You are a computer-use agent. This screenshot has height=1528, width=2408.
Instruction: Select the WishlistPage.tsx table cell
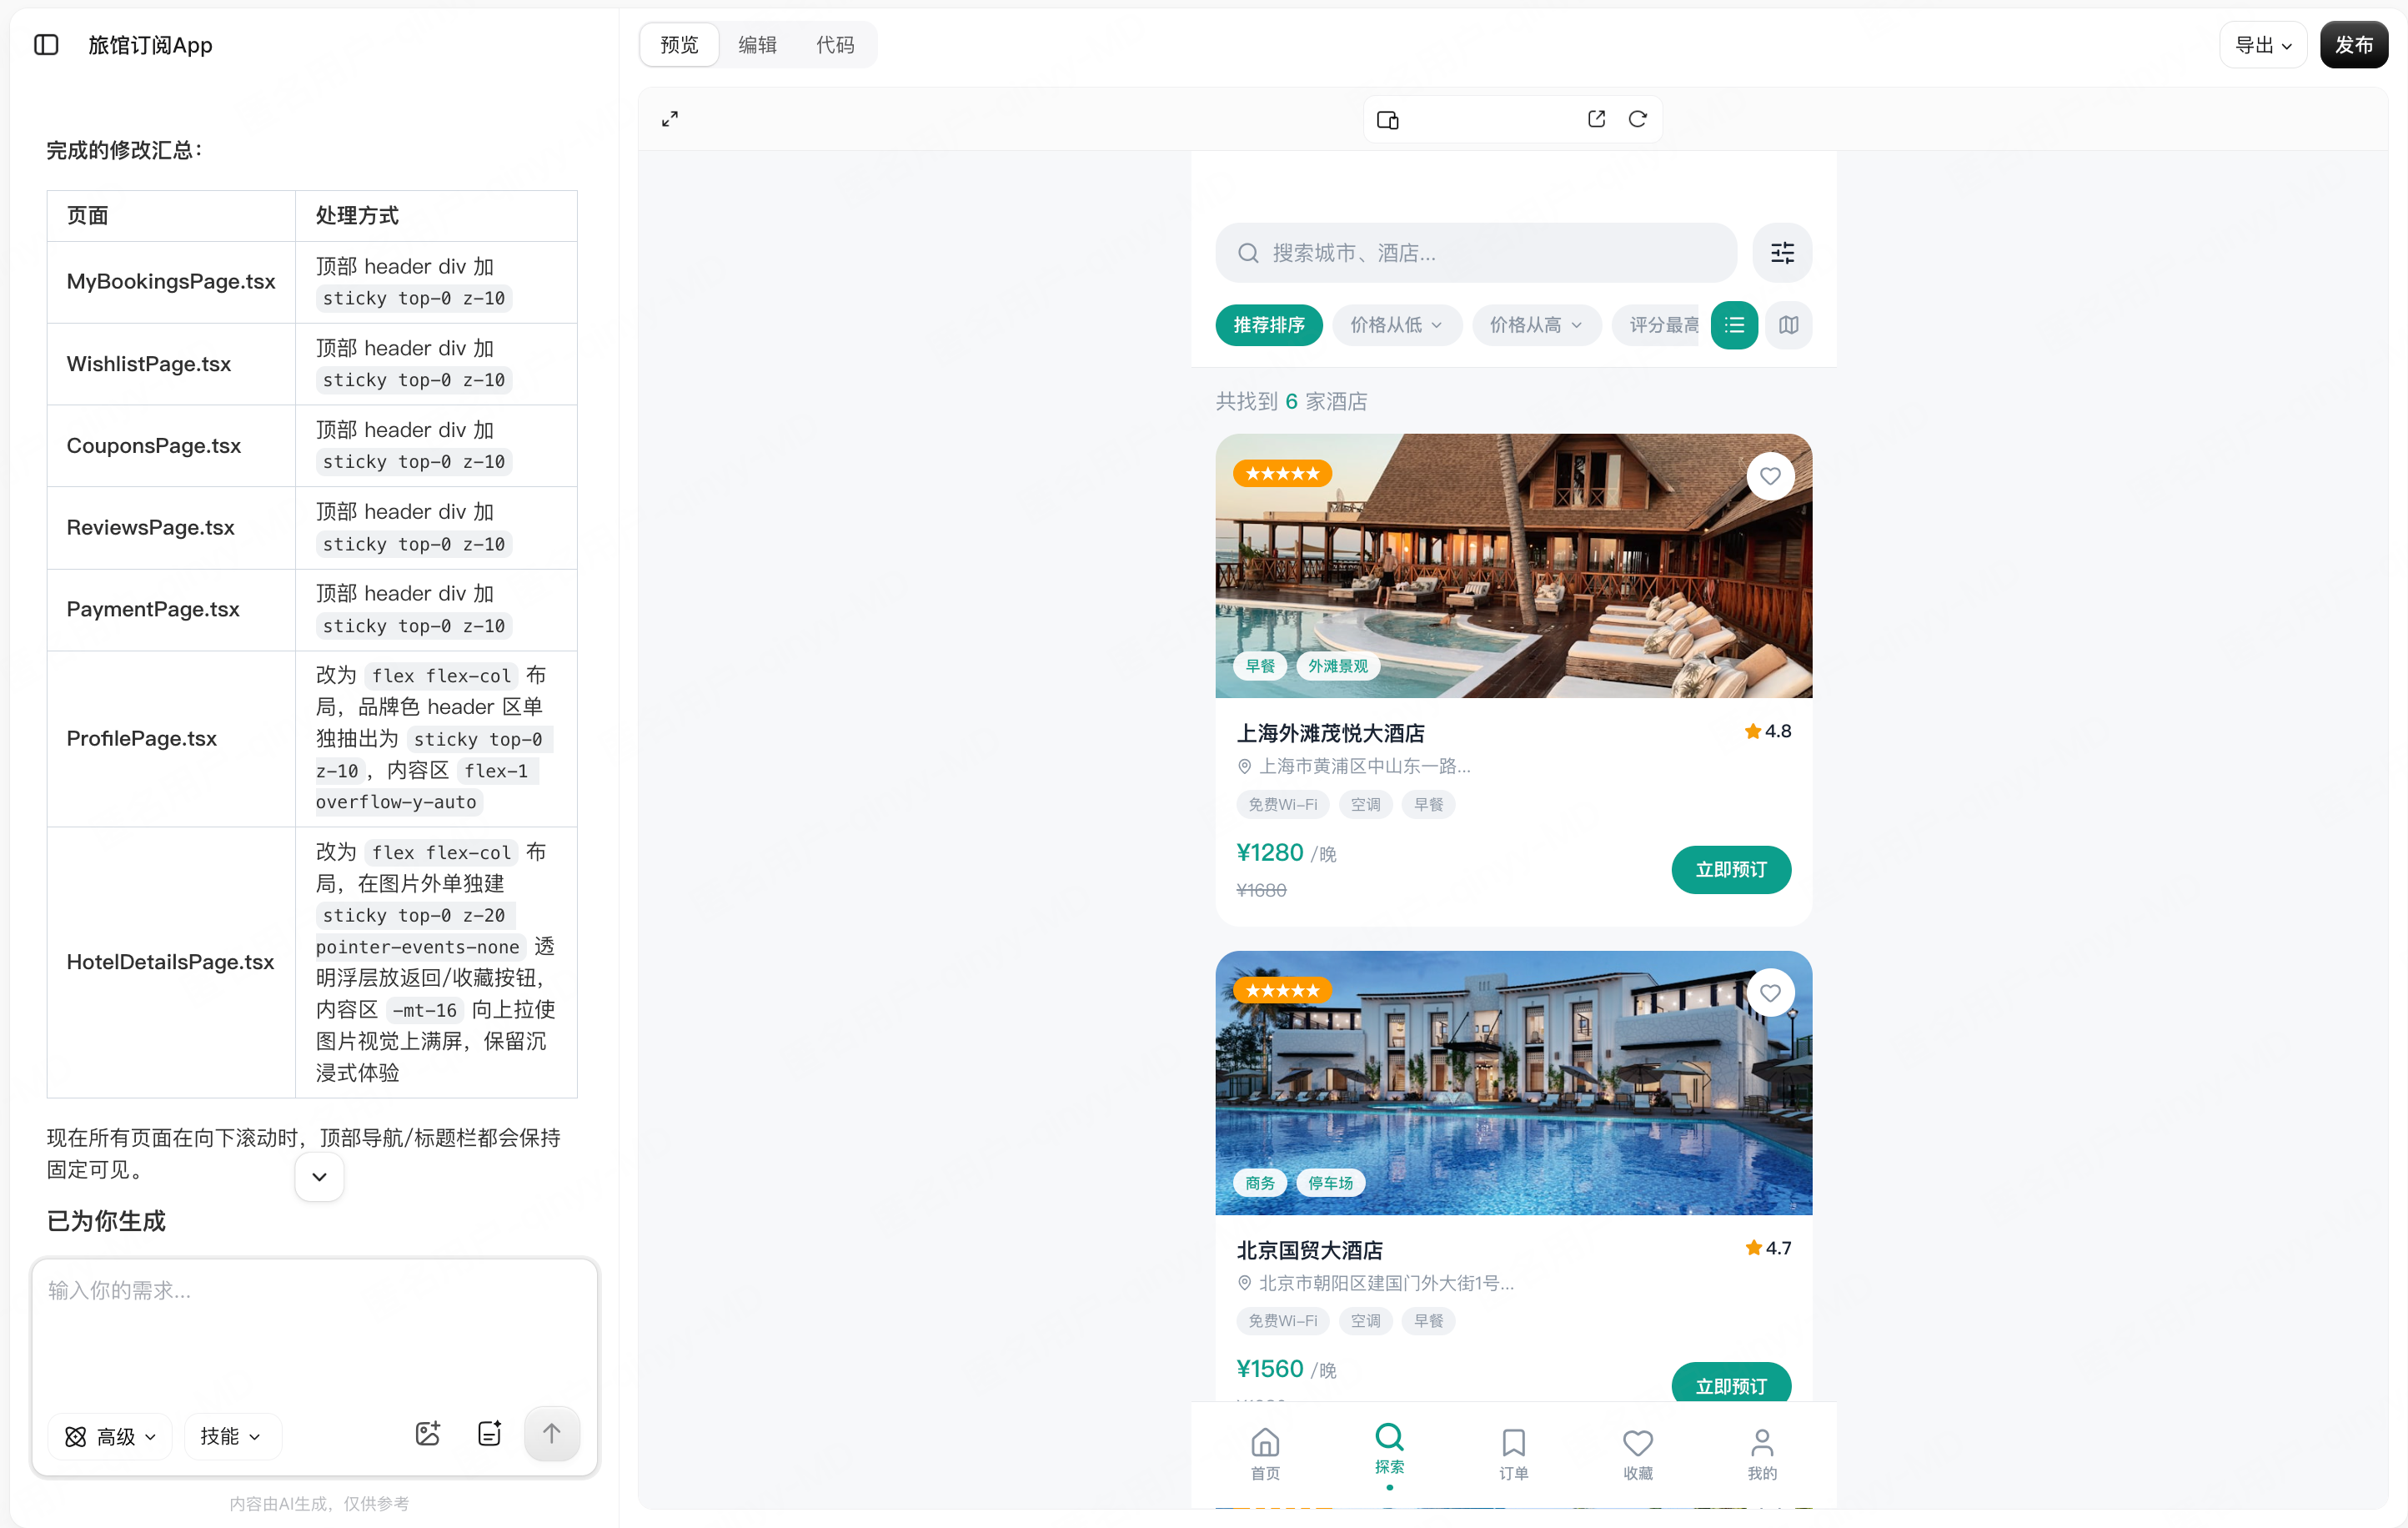pyautogui.click(x=171, y=364)
